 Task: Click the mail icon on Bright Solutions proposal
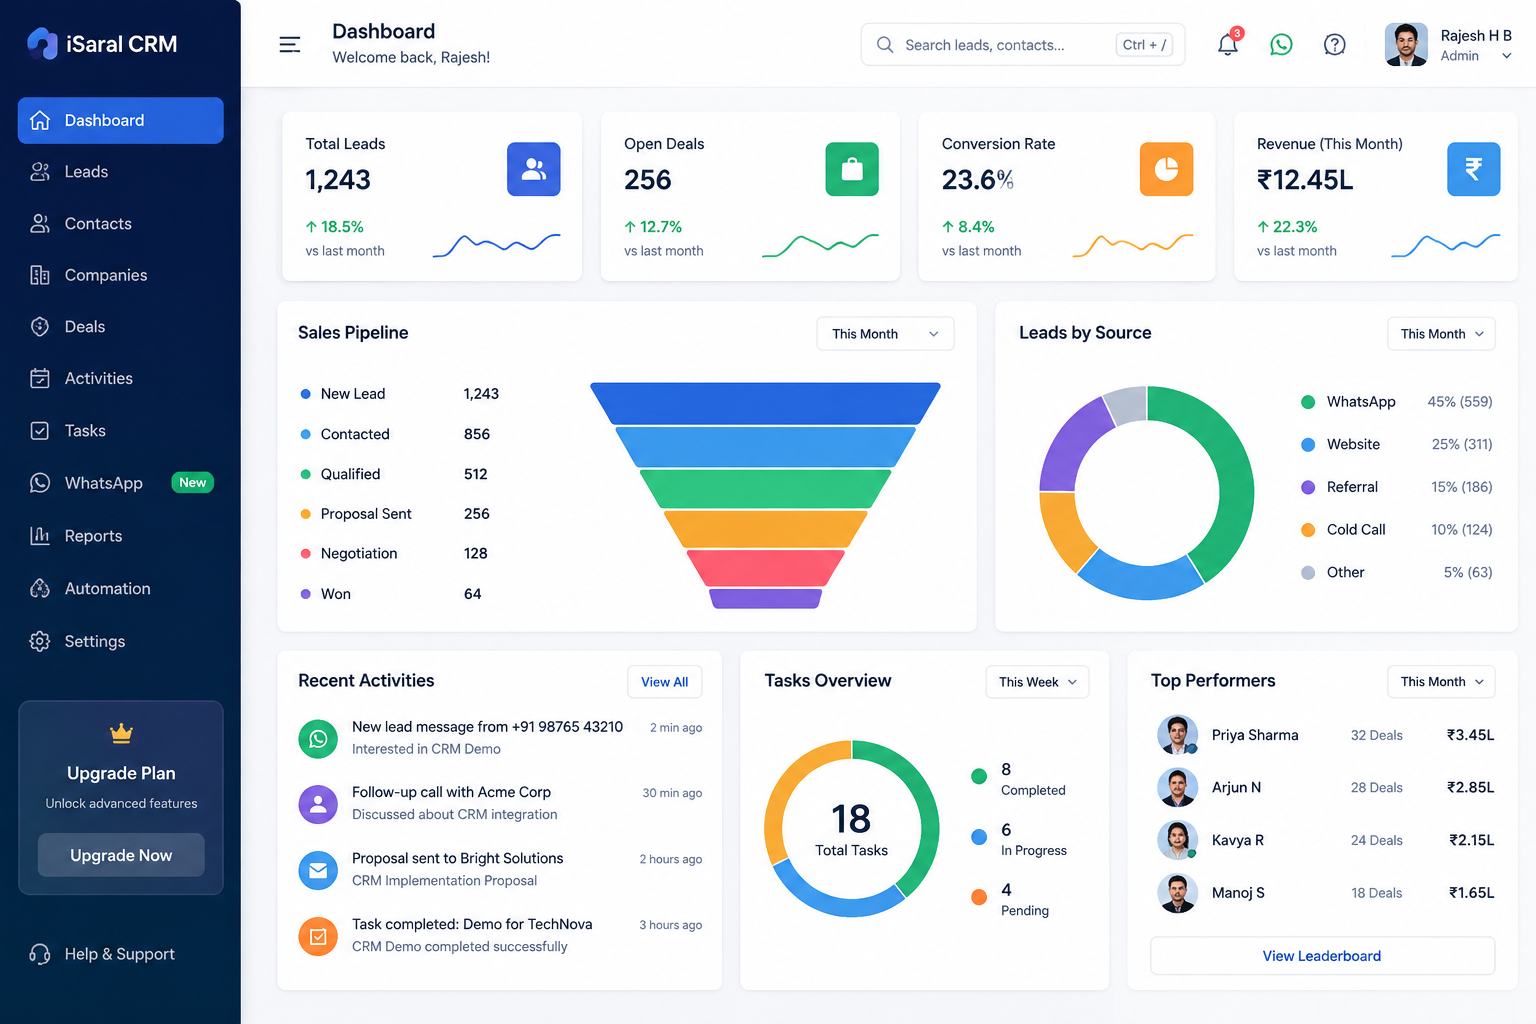click(x=318, y=870)
